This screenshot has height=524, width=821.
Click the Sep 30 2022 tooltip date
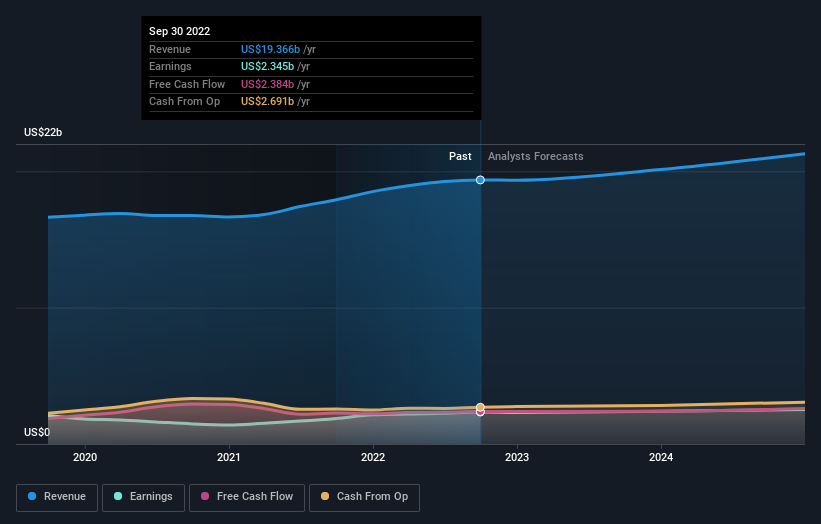(180, 31)
